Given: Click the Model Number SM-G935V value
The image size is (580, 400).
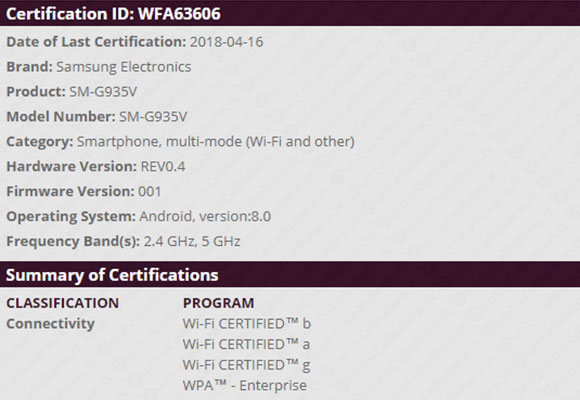Looking at the screenshot, I should tap(153, 117).
